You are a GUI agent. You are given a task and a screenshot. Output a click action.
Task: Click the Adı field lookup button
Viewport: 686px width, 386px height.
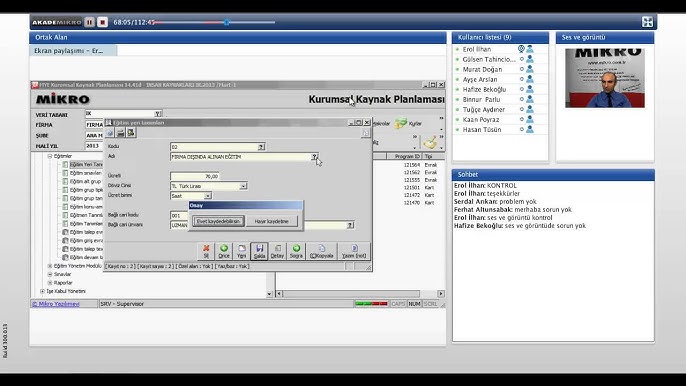click(314, 157)
